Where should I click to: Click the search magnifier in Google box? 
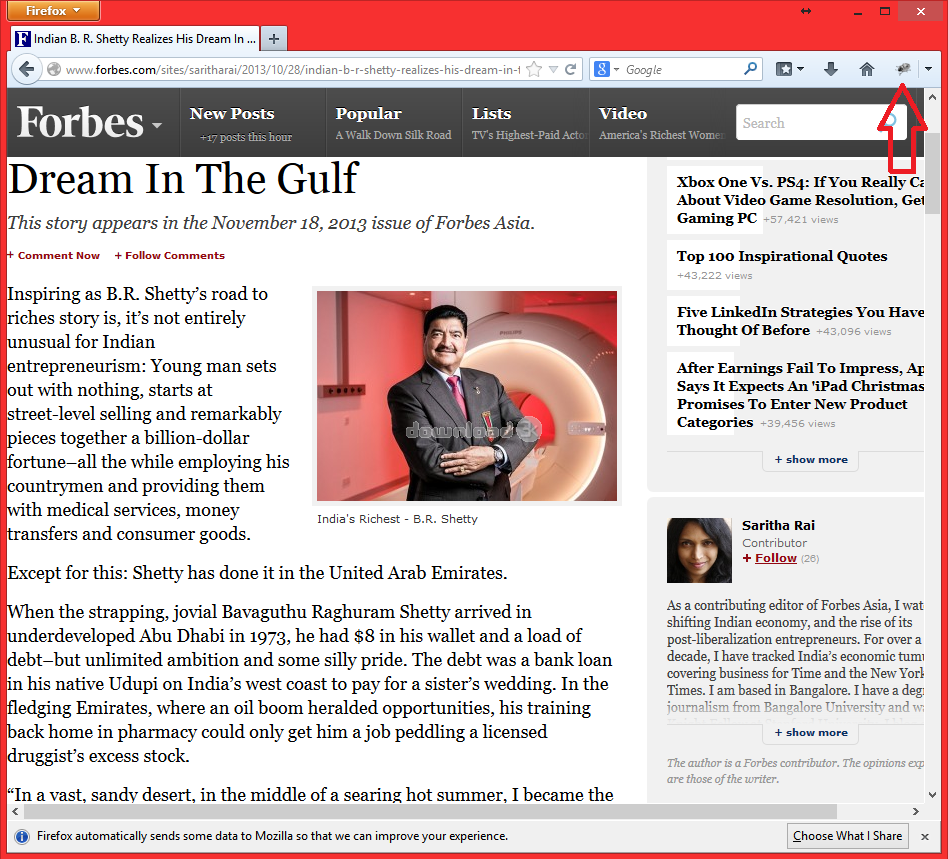click(750, 69)
